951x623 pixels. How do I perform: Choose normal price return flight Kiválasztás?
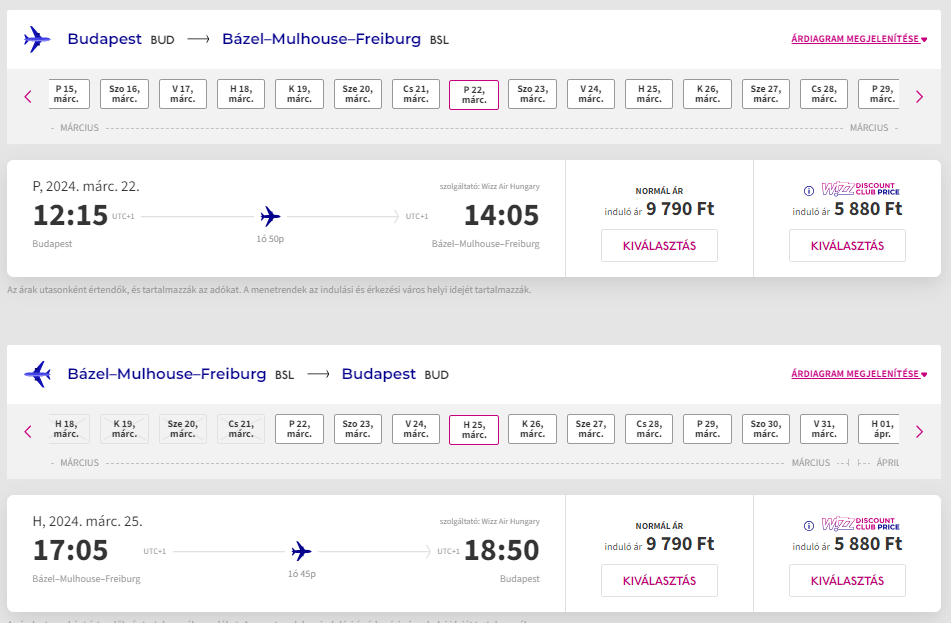click(659, 581)
